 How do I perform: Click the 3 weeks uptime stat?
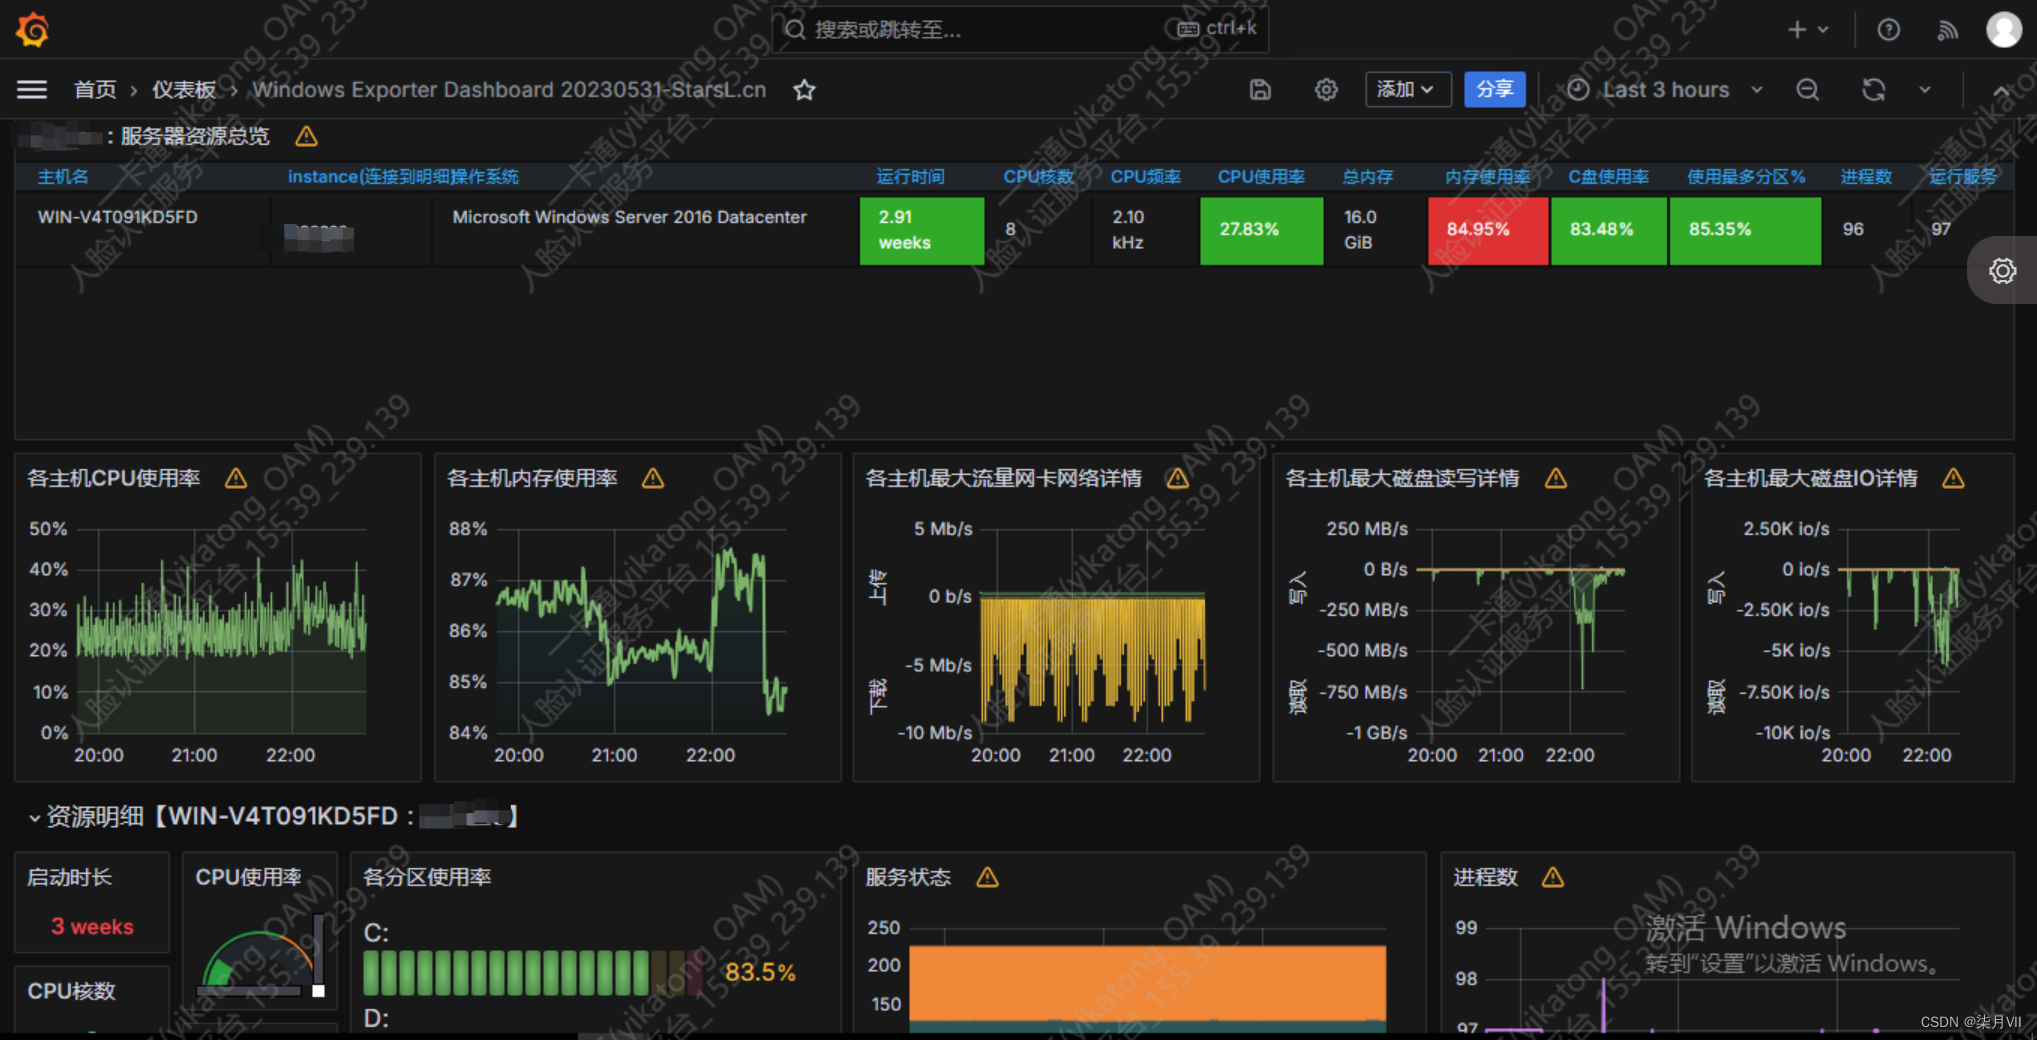coord(92,927)
